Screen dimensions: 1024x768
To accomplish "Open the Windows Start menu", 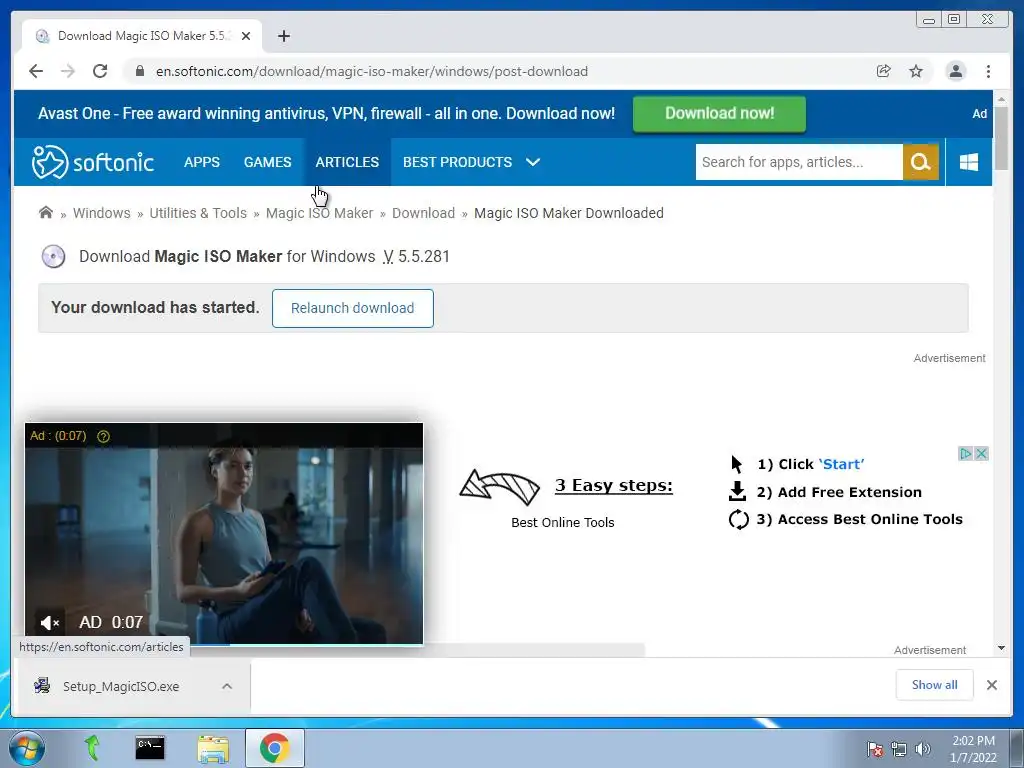I will pos(26,748).
